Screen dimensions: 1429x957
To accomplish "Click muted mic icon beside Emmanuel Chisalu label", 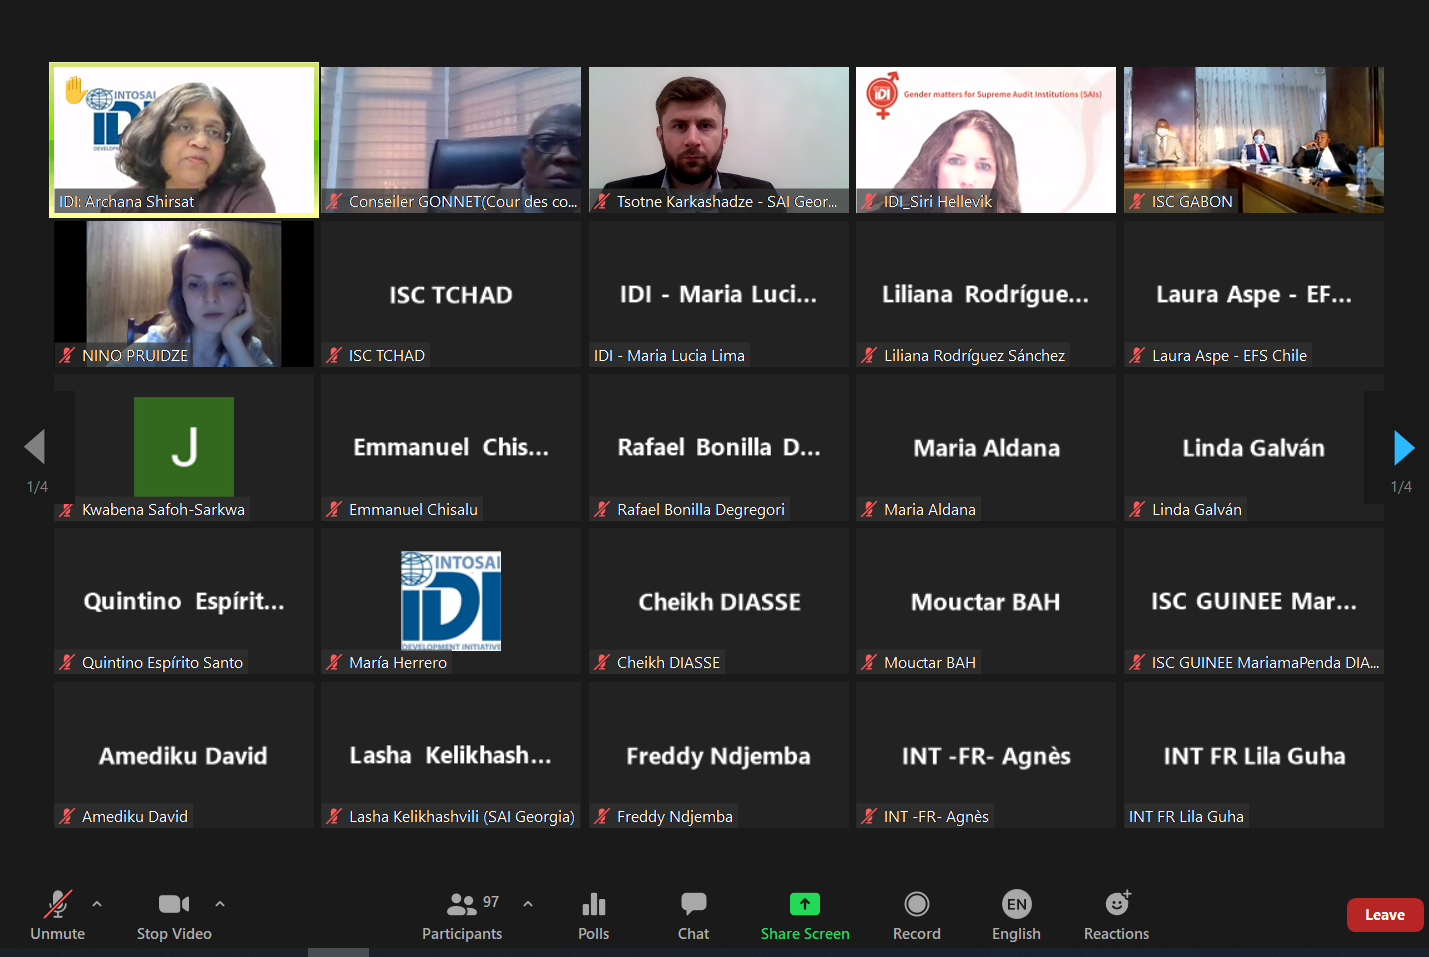I will point(334,509).
